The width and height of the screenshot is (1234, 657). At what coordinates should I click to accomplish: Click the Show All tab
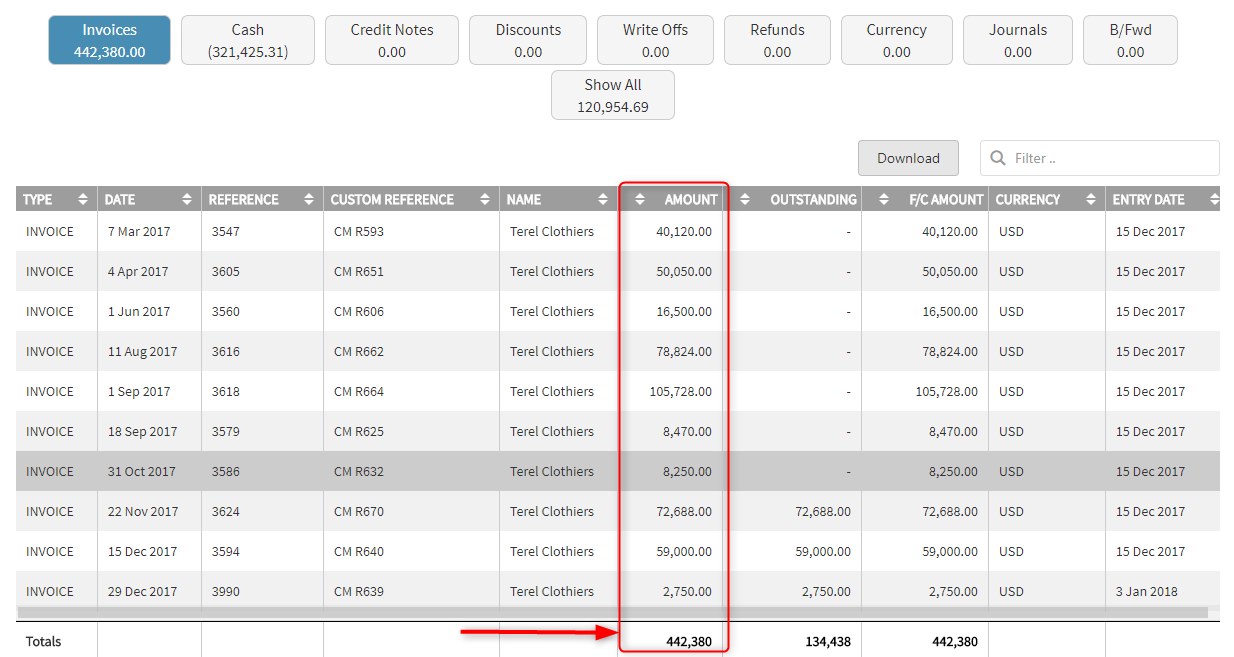613,95
